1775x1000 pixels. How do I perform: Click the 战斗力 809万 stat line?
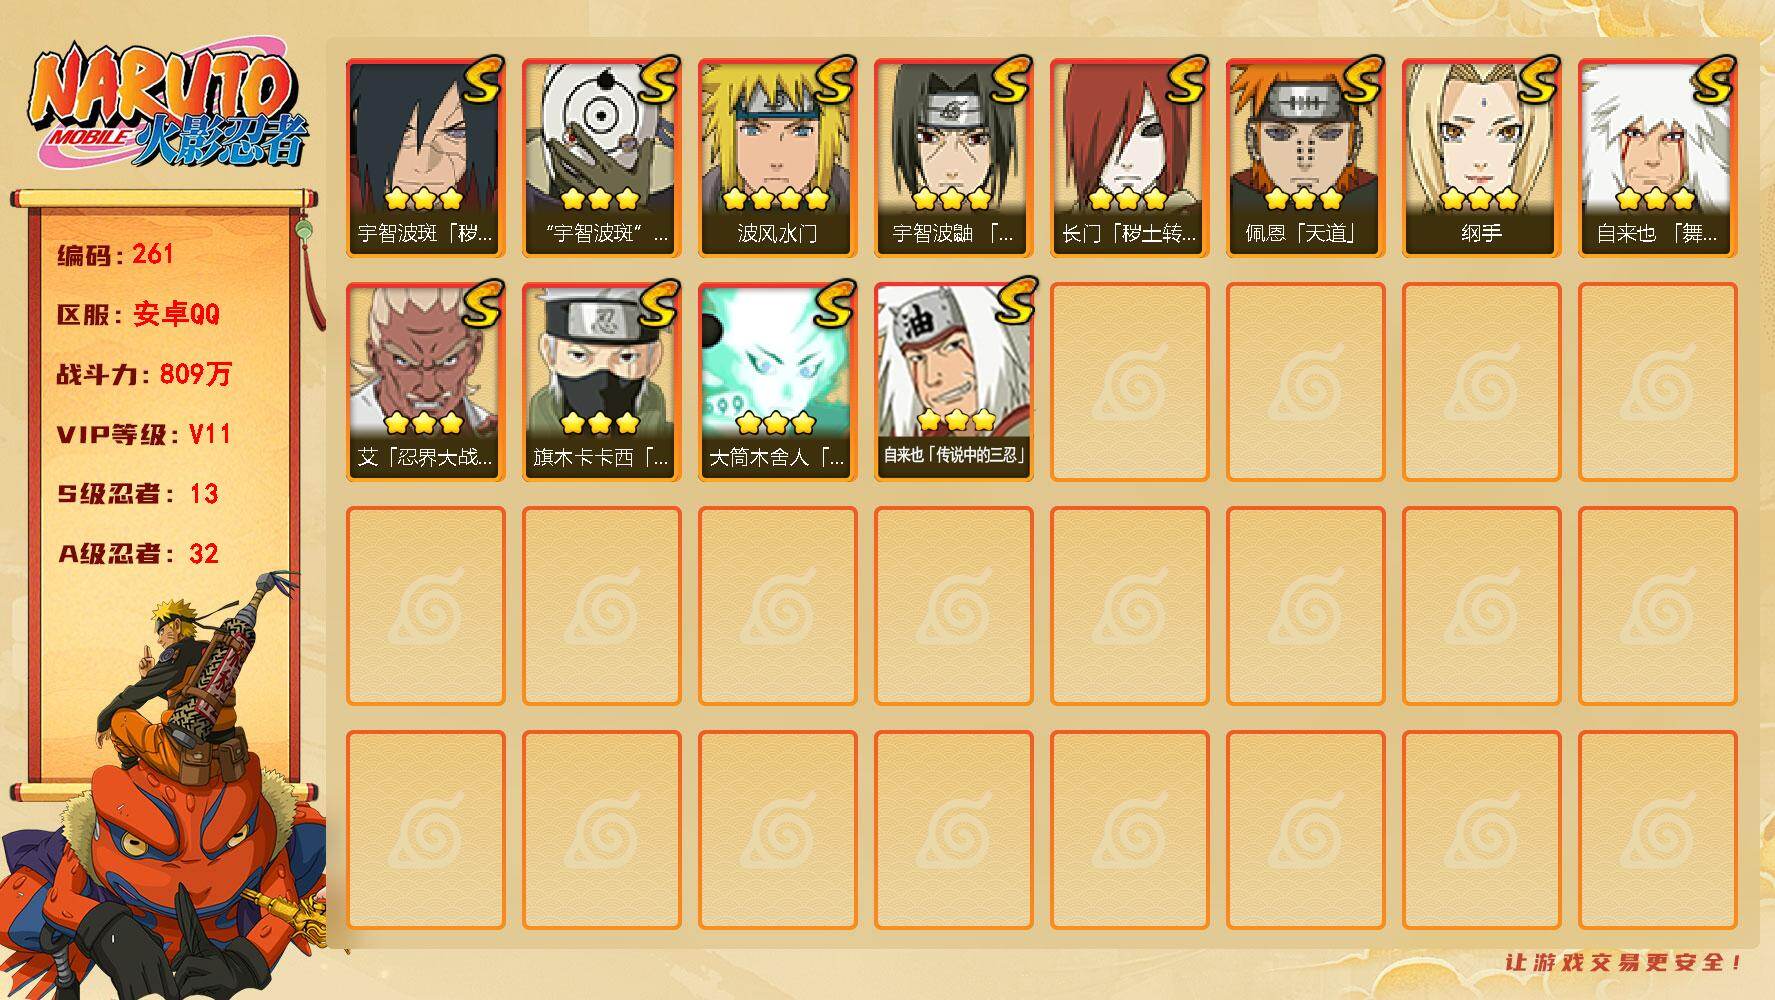144,374
